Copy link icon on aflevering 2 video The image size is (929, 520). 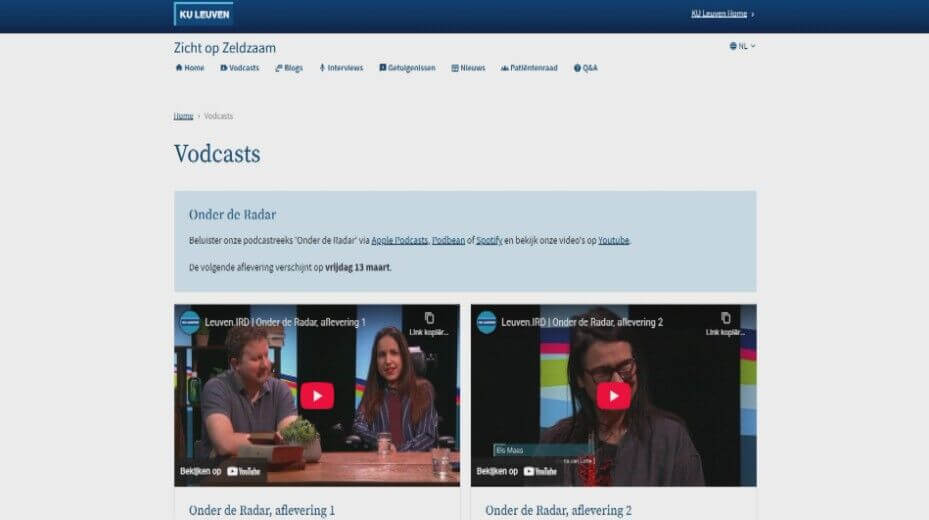pos(725,319)
